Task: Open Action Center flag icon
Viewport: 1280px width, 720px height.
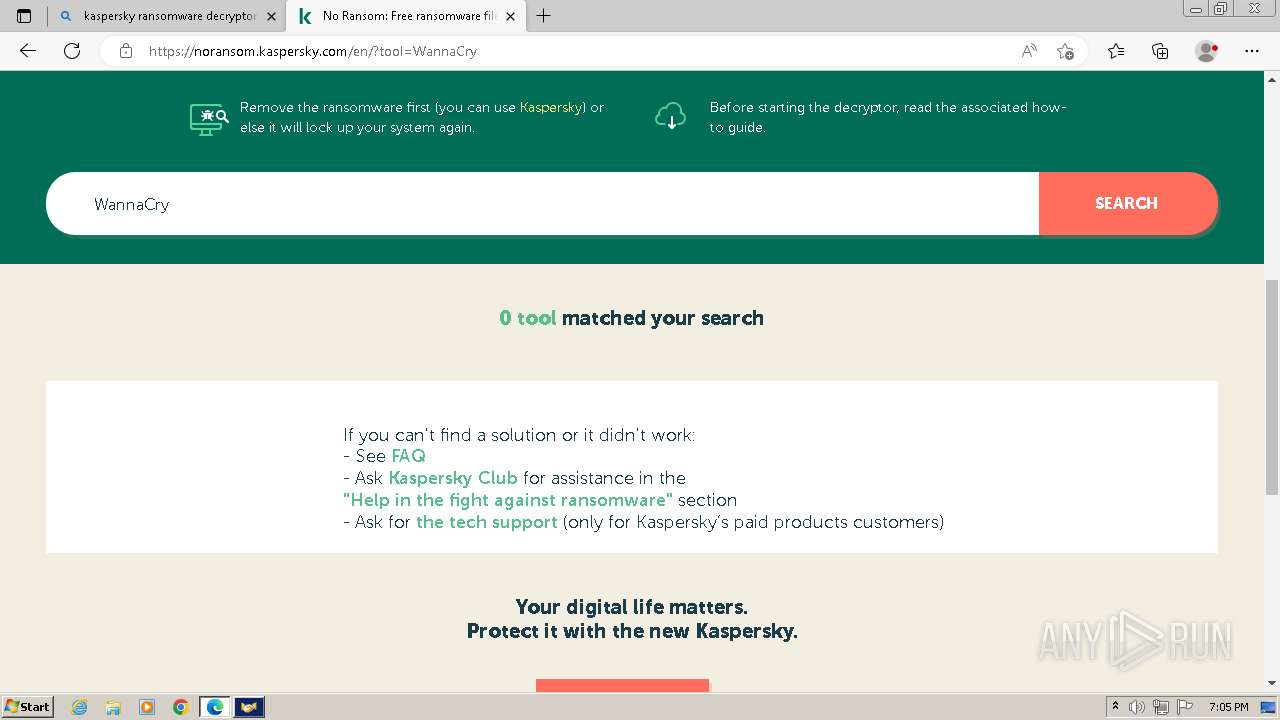Action: [x=1183, y=707]
